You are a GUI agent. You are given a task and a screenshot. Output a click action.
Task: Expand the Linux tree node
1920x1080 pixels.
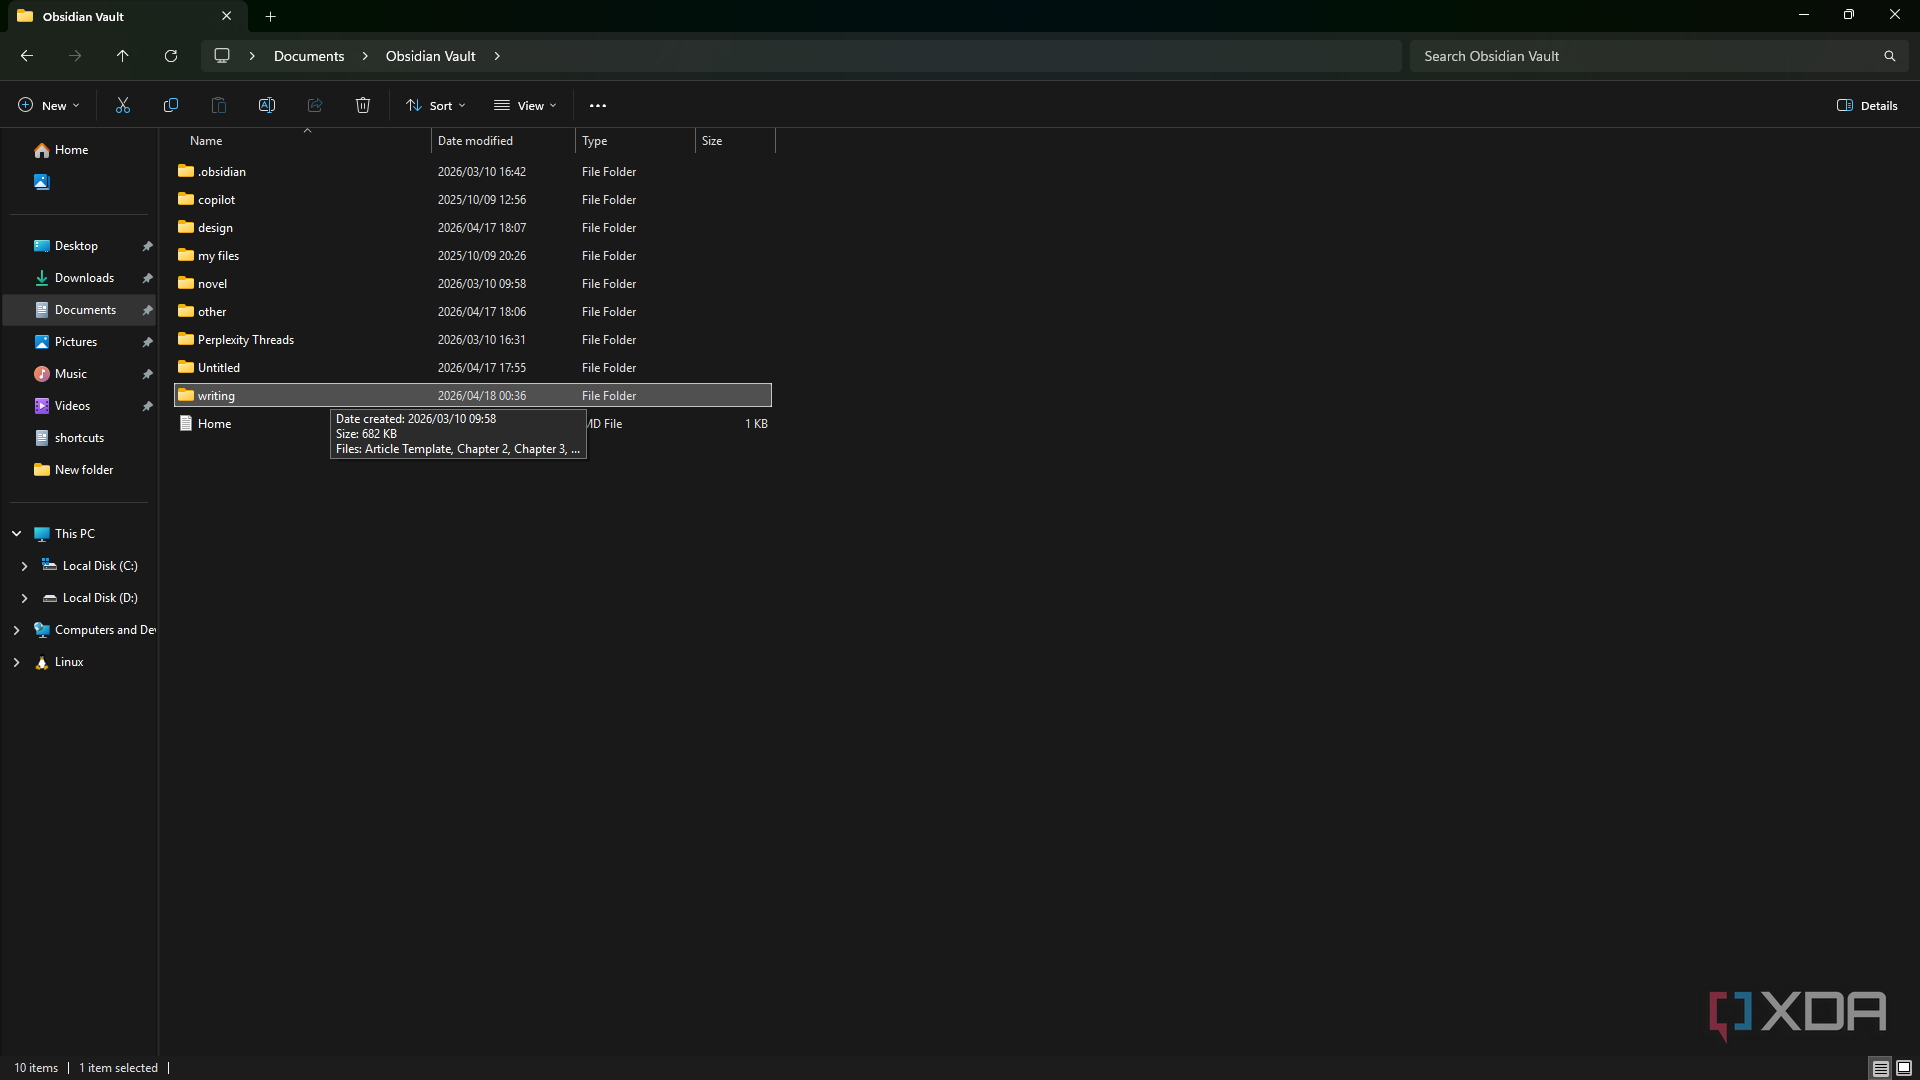pos(17,662)
